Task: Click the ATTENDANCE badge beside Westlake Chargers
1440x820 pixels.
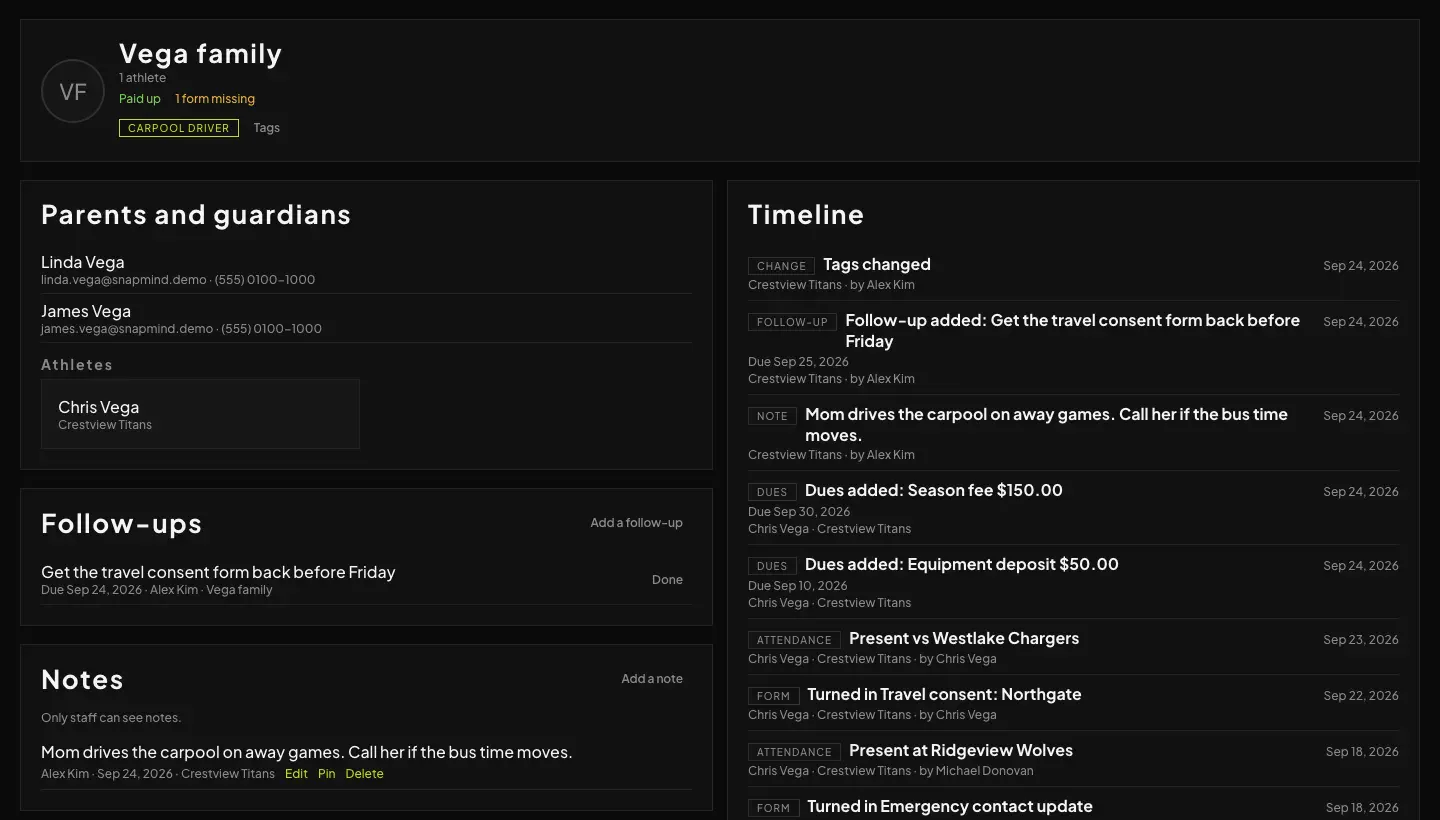Action: [794, 640]
